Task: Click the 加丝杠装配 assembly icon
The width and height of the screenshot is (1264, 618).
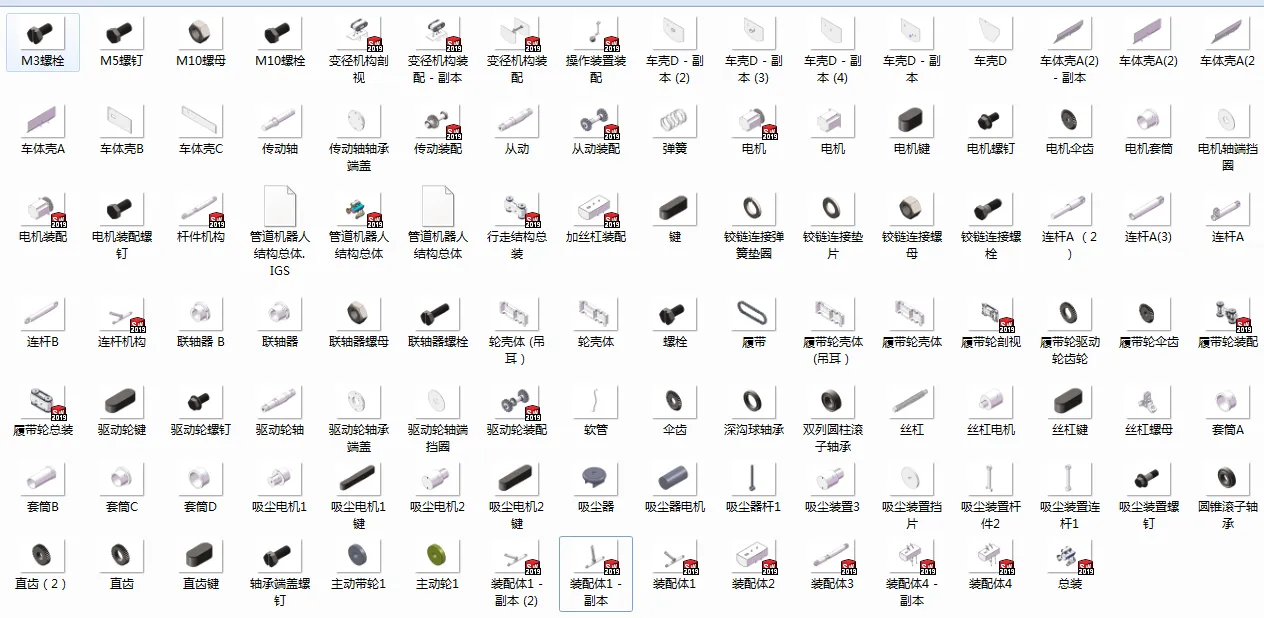Action: (x=596, y=210)
